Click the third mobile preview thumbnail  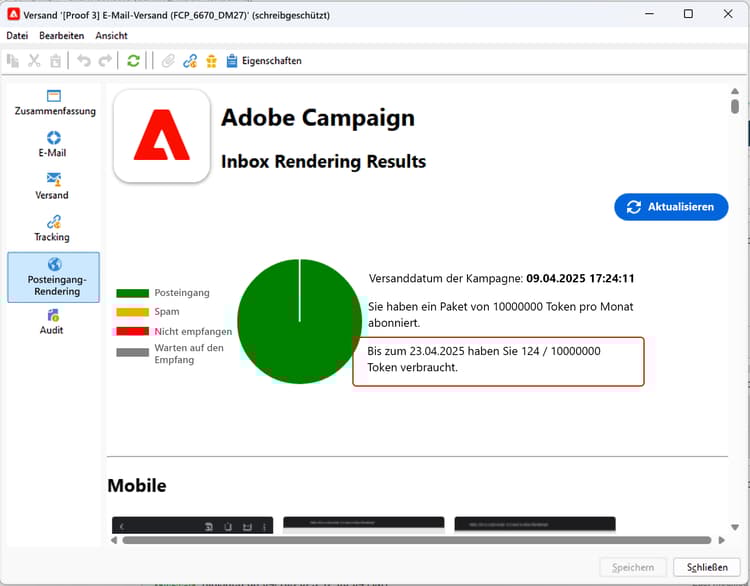[x=535, y=525]
